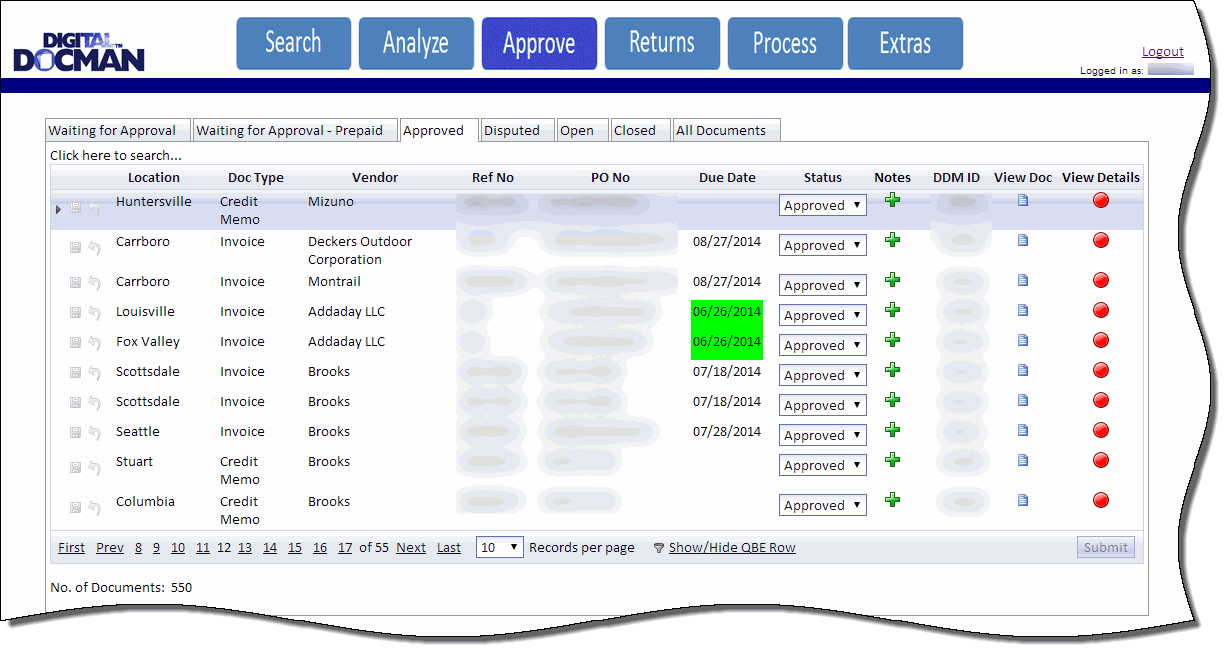
Task: Toggle the Show/Hide QBE Row link
Action: [x=732, y=548]
